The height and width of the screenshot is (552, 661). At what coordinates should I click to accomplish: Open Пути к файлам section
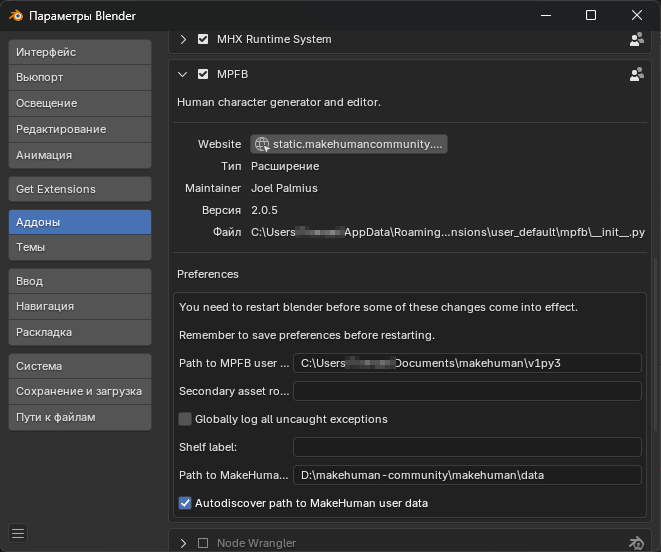point(80,417)
